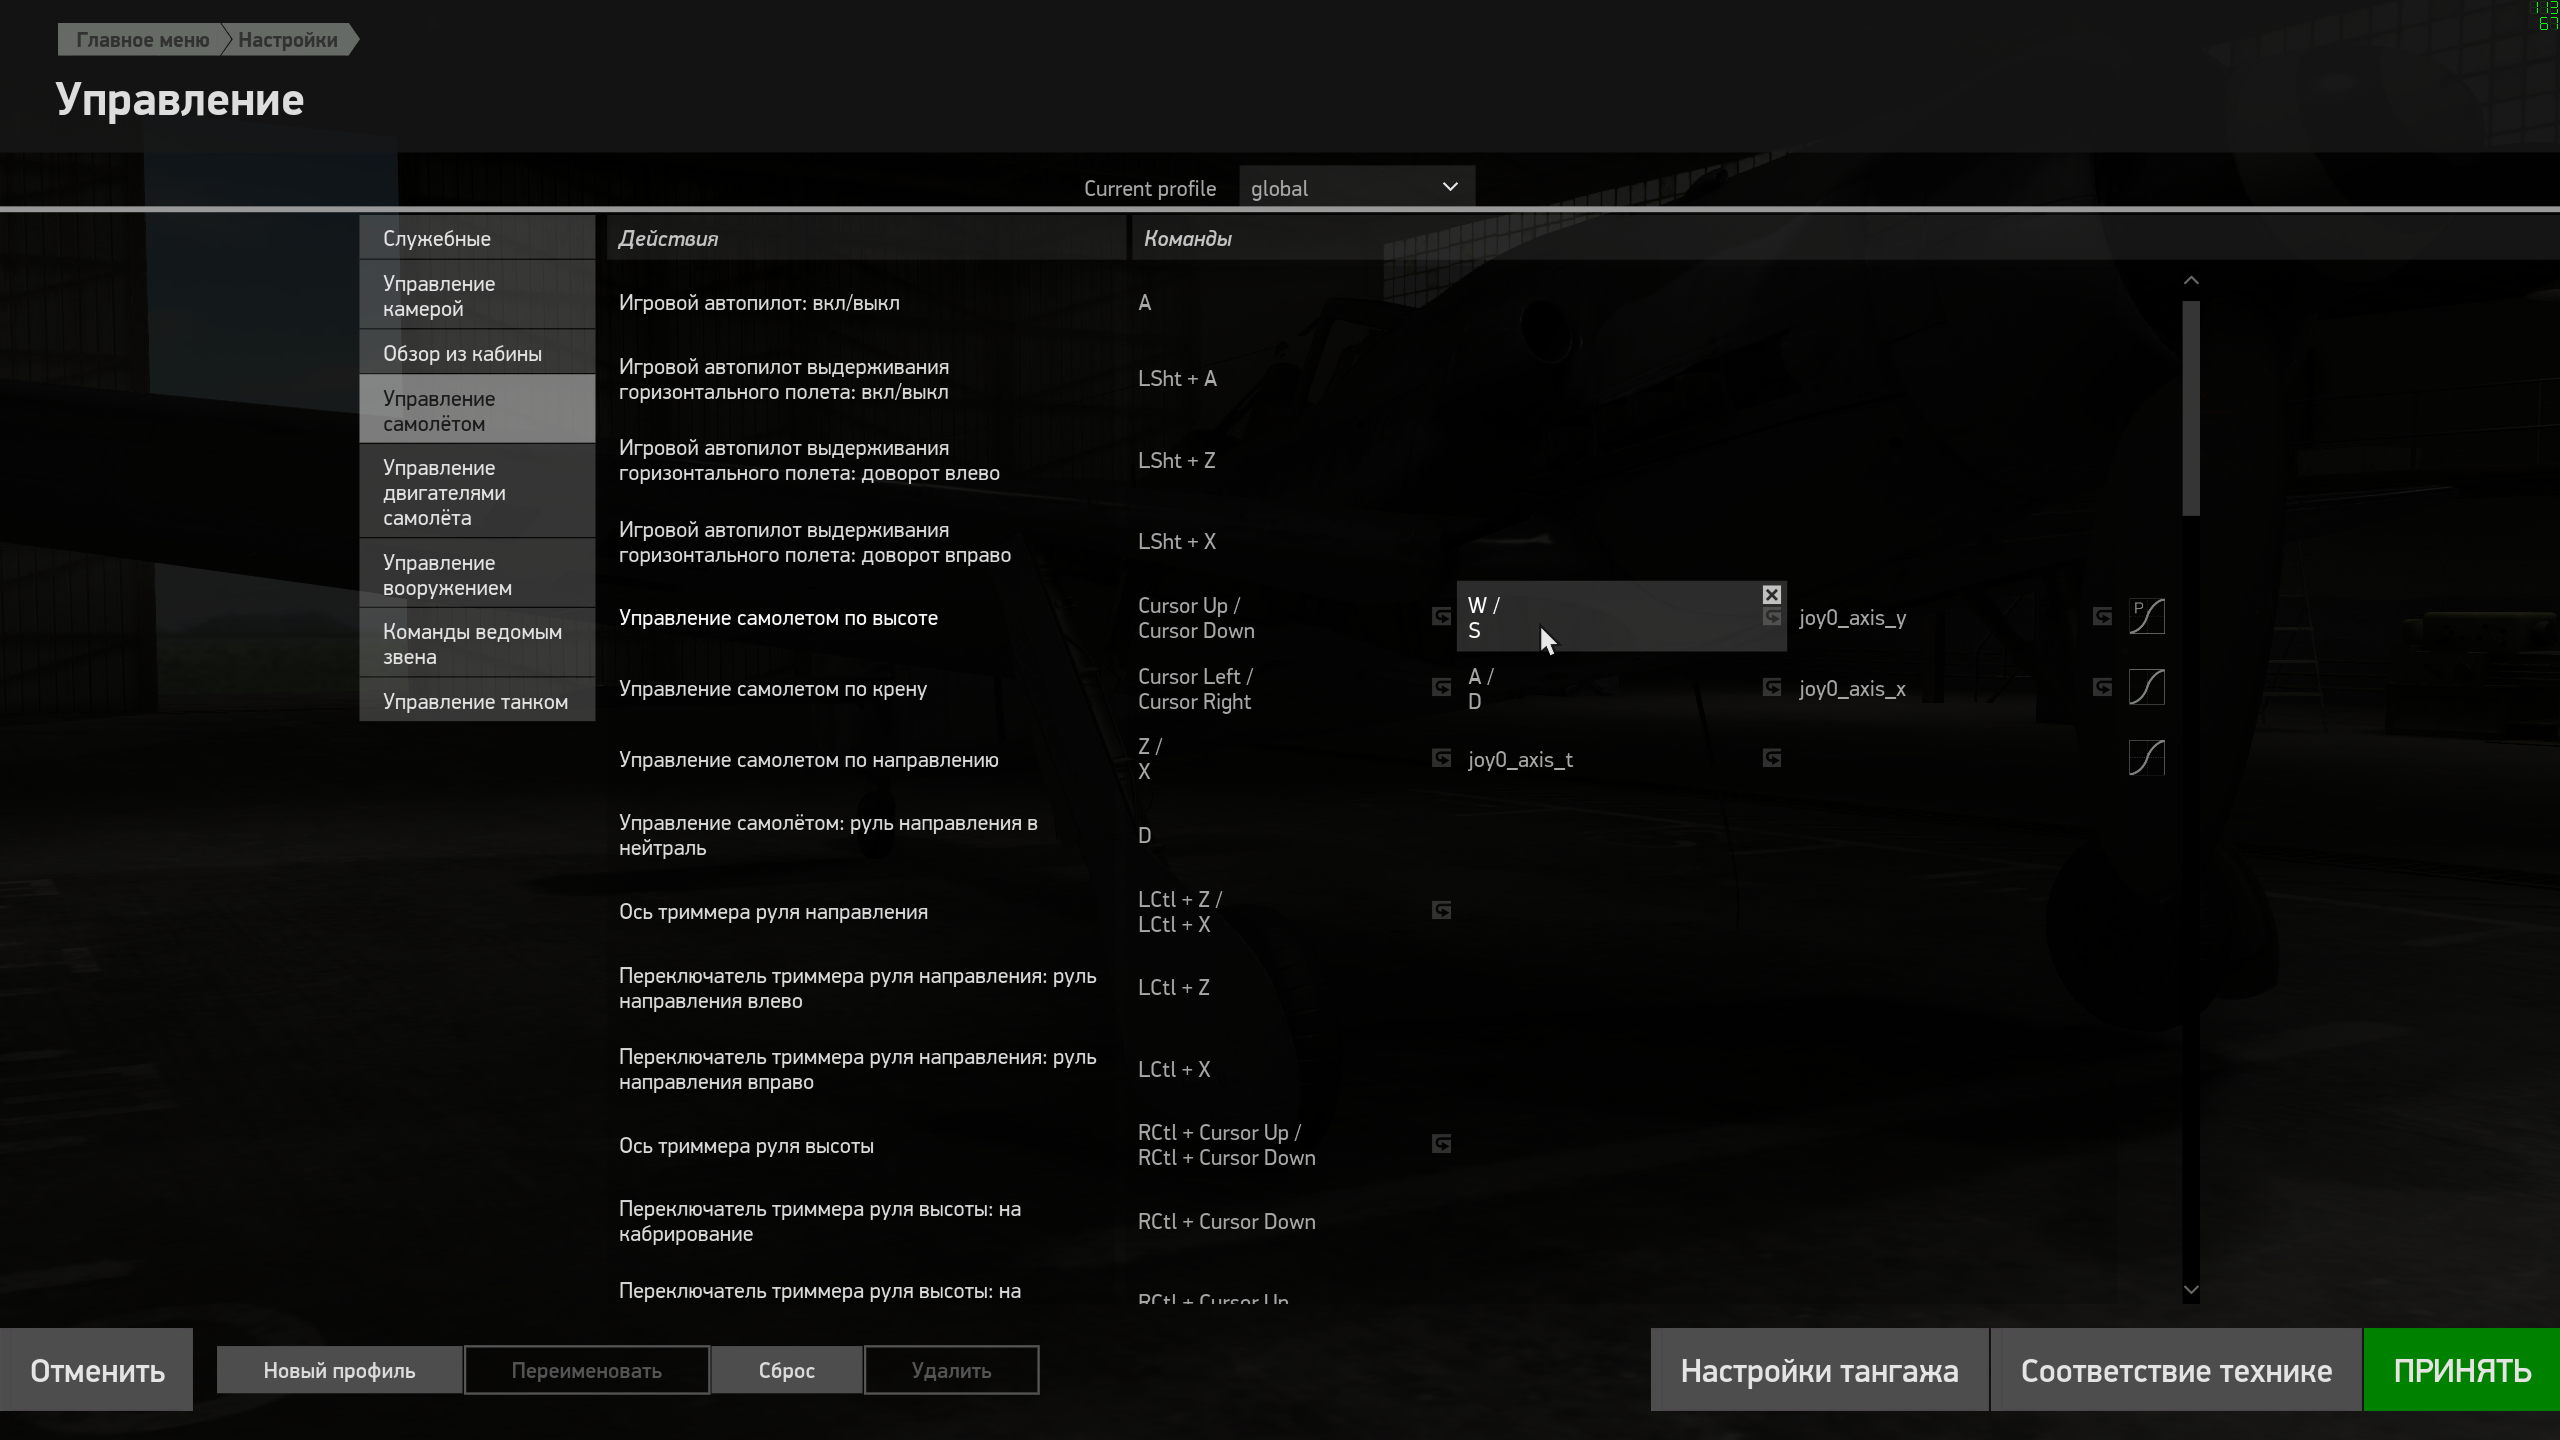Click the vertical scrollbar thumb

coord(2191,408)
